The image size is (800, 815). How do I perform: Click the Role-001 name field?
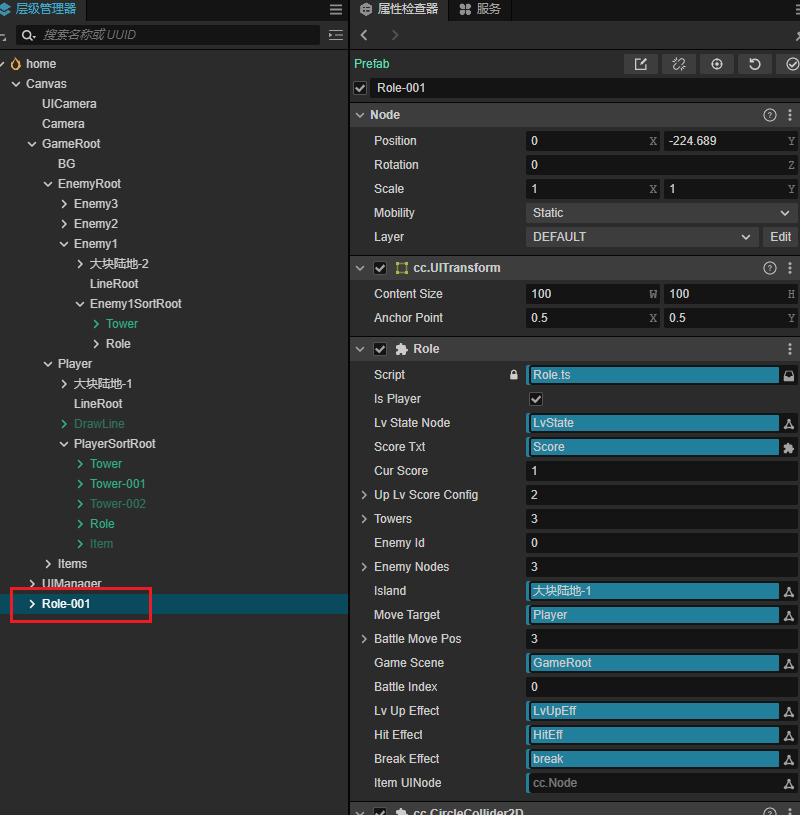[585, 88]
